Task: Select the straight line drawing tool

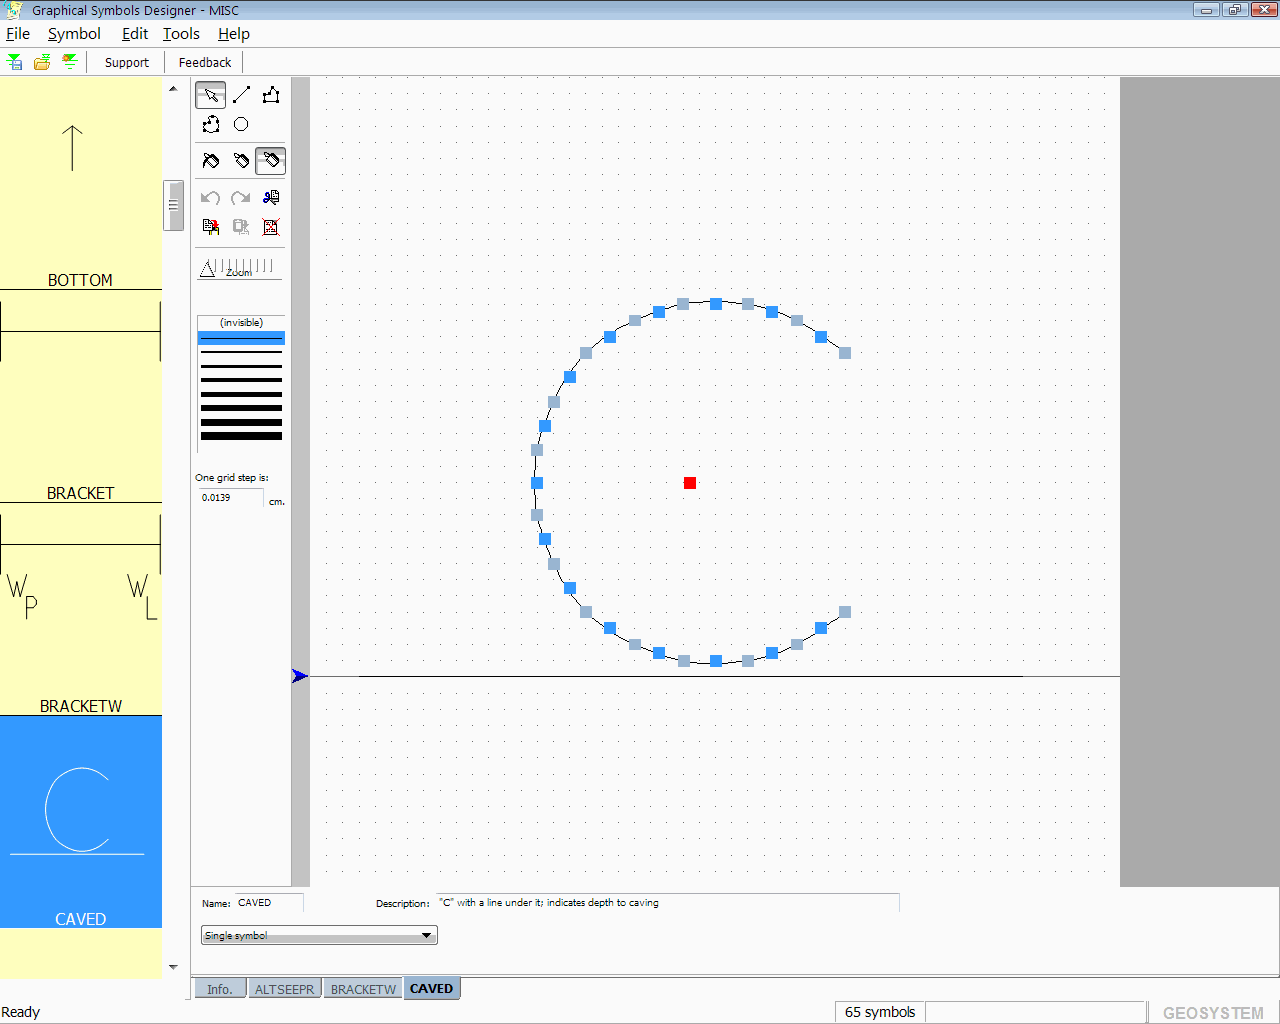Action: point(241,95)
